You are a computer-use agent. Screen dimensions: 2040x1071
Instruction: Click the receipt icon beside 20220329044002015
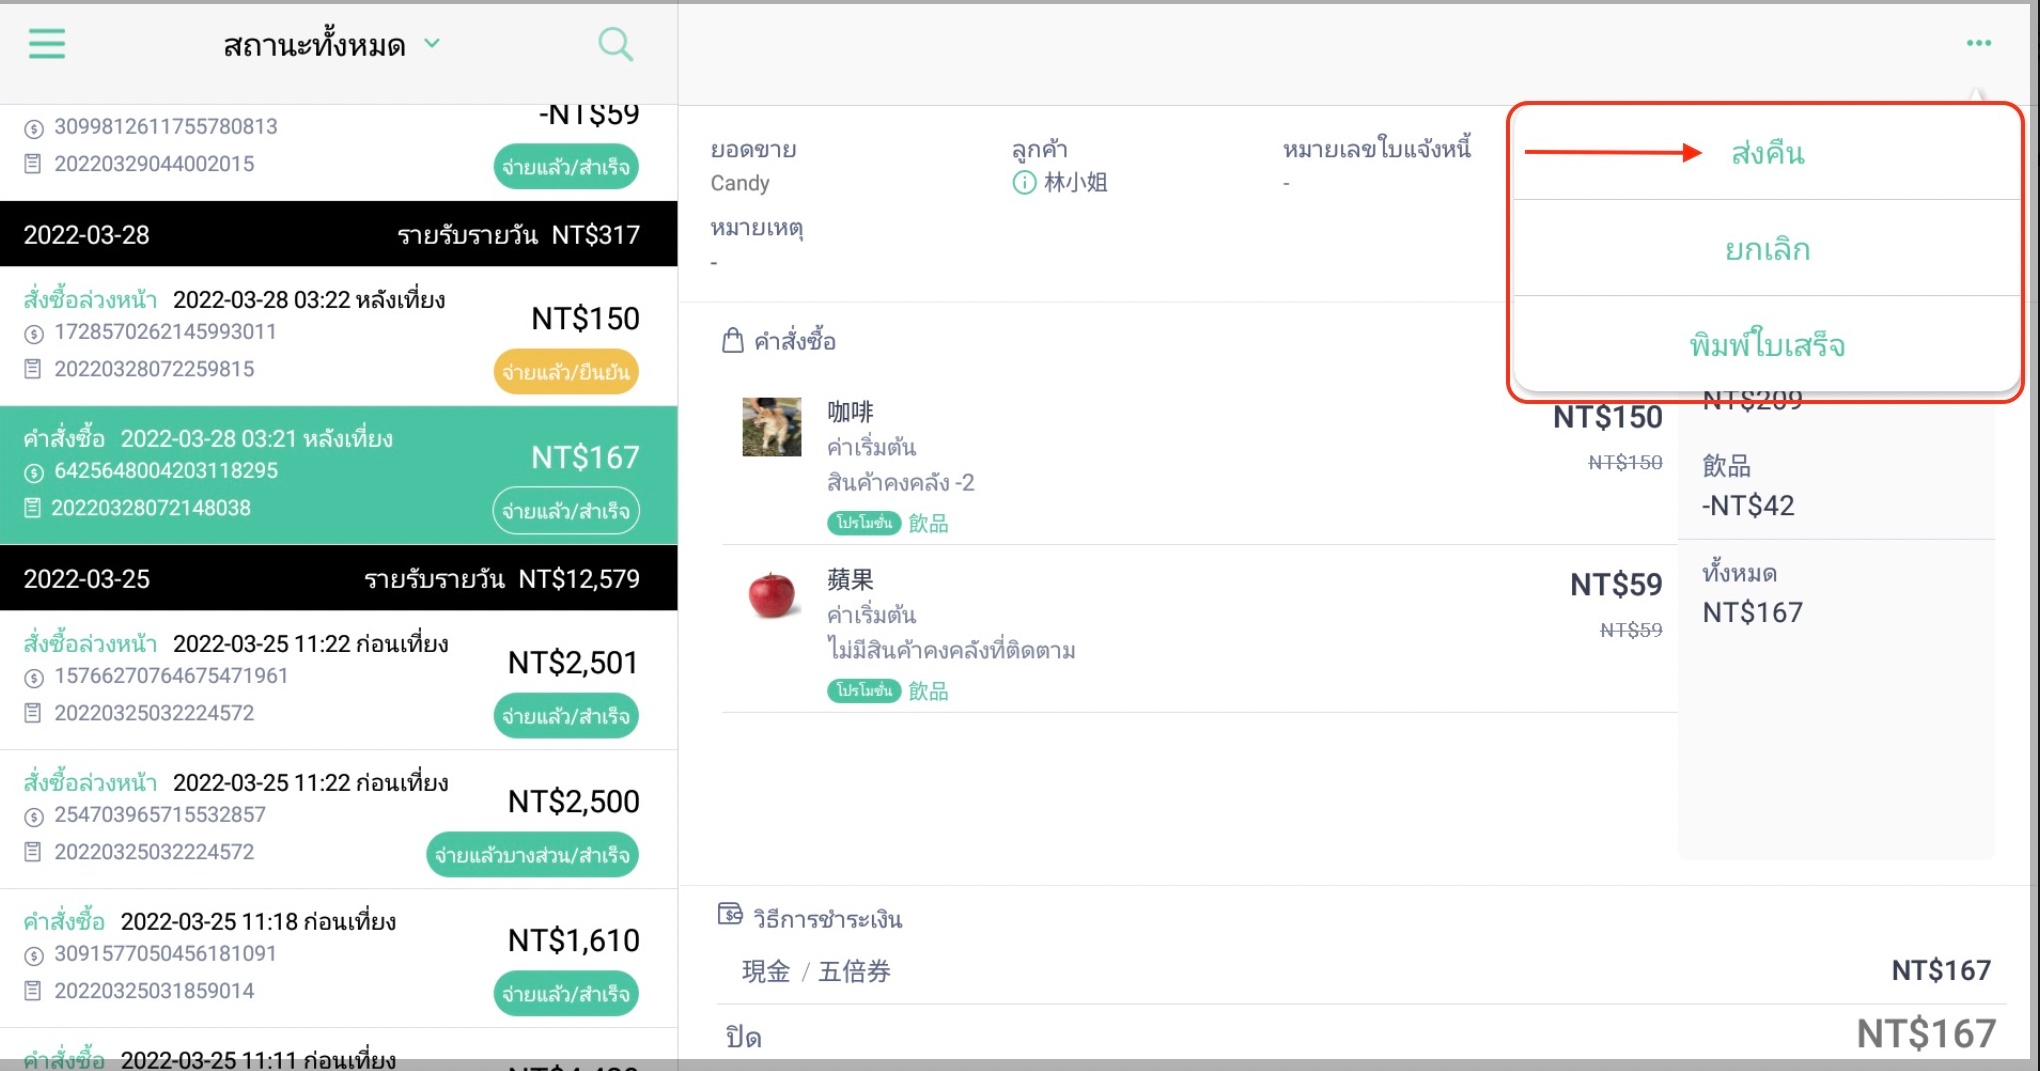33,164
